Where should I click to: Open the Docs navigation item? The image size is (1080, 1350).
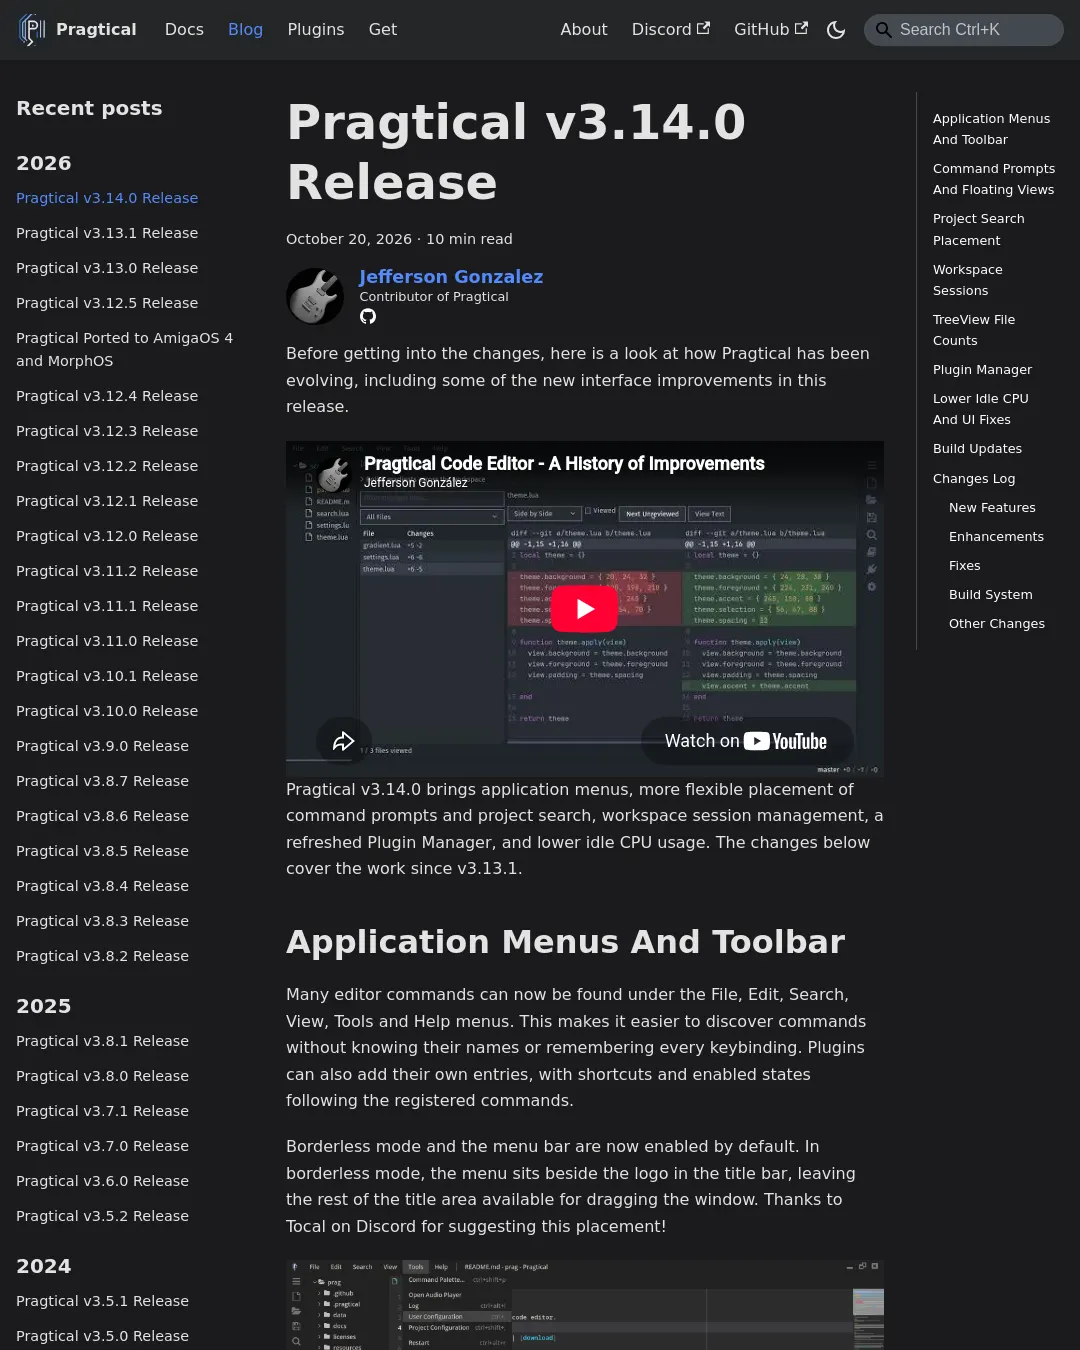click(184, 30)
